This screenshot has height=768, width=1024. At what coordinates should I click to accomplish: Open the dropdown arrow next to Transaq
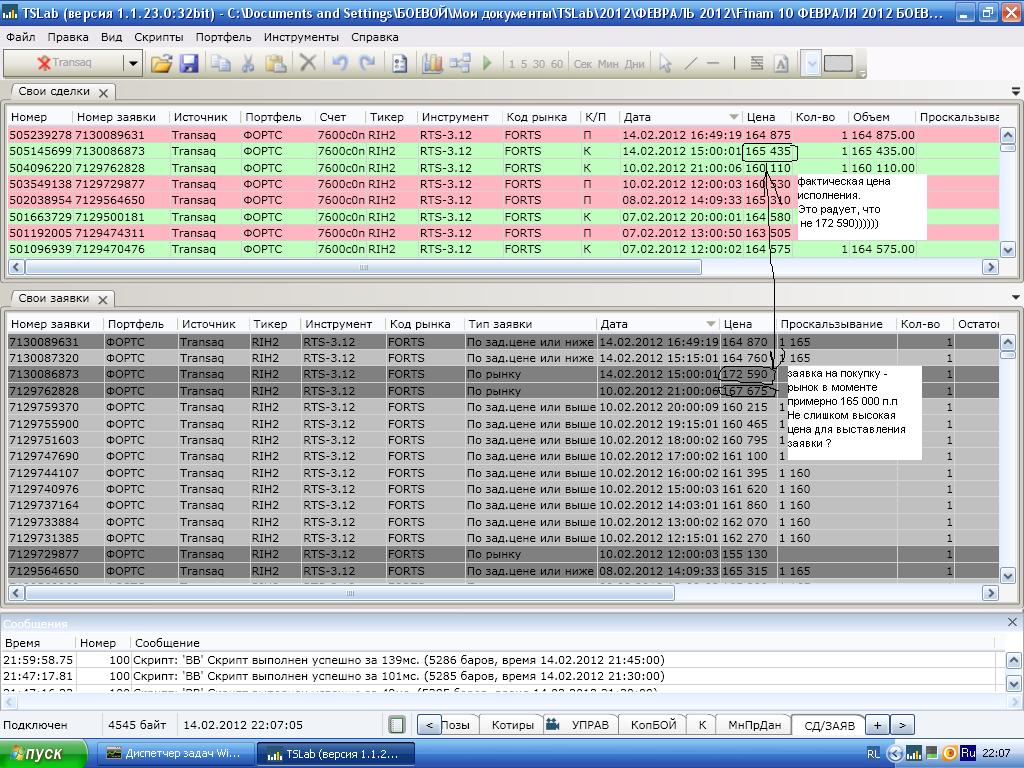(132, 63)
